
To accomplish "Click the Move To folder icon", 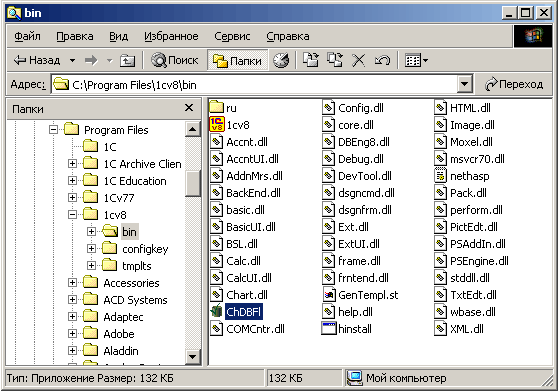I will (311, 60).
